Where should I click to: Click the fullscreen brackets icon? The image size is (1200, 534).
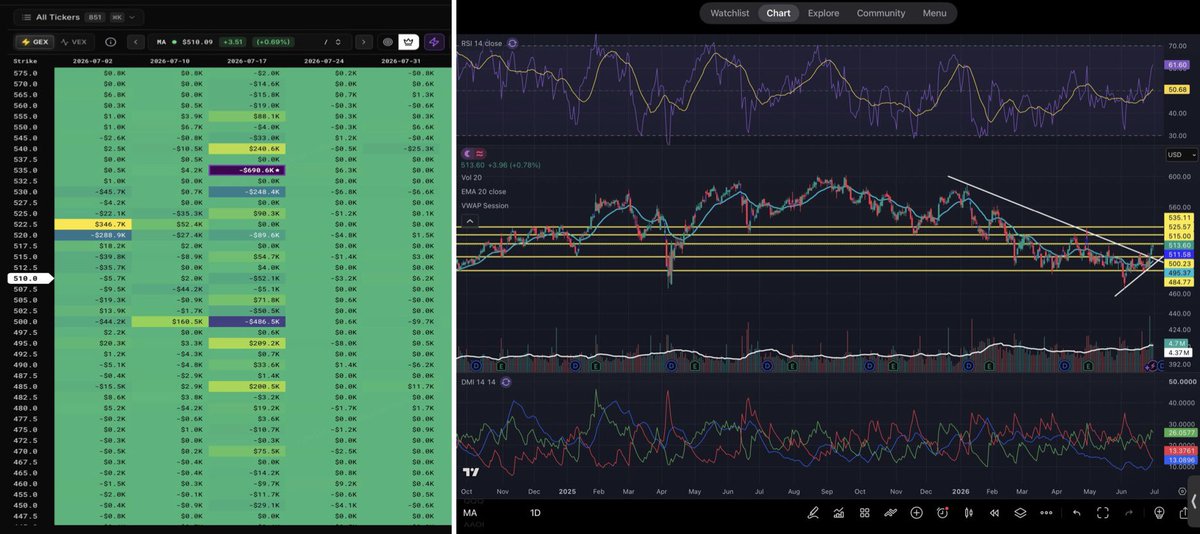tap(1103, 513)
